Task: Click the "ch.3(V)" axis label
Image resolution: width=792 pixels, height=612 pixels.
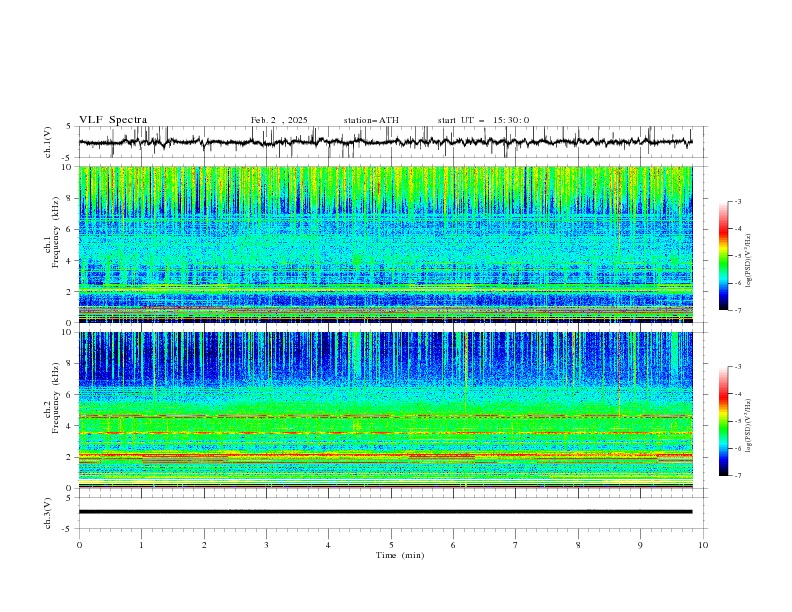Action: pyautogui.click(x=48, y=513)
